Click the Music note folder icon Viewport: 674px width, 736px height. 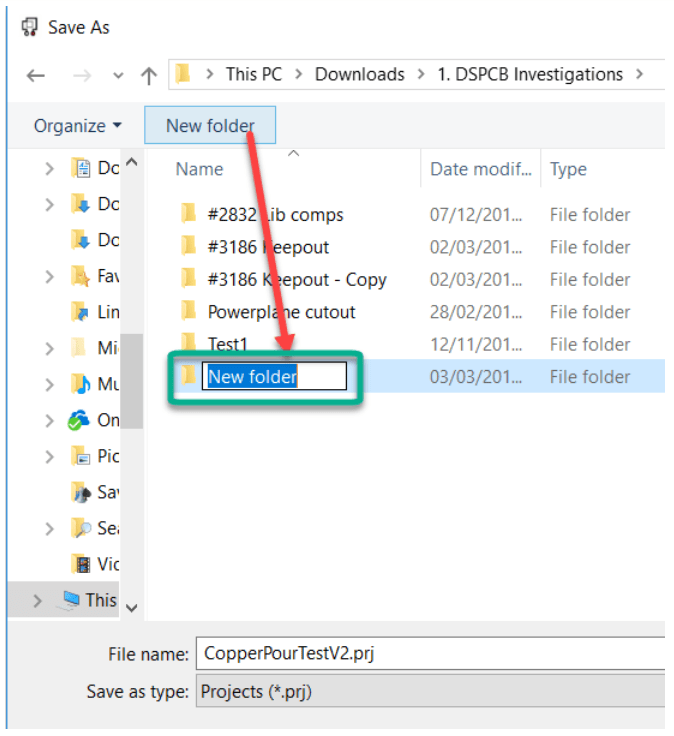coord(82,384)
